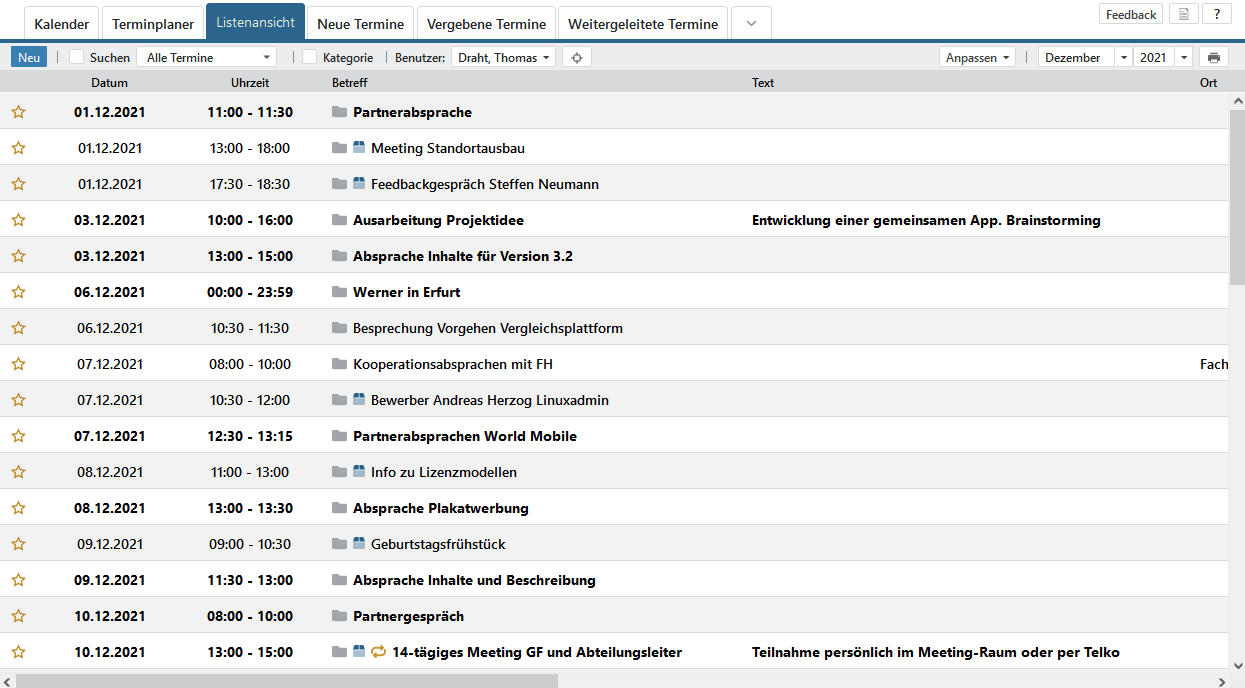Screen dimensions: 1245x688
Task: Enable the Suchen checkbox
Action: [77, 58]
